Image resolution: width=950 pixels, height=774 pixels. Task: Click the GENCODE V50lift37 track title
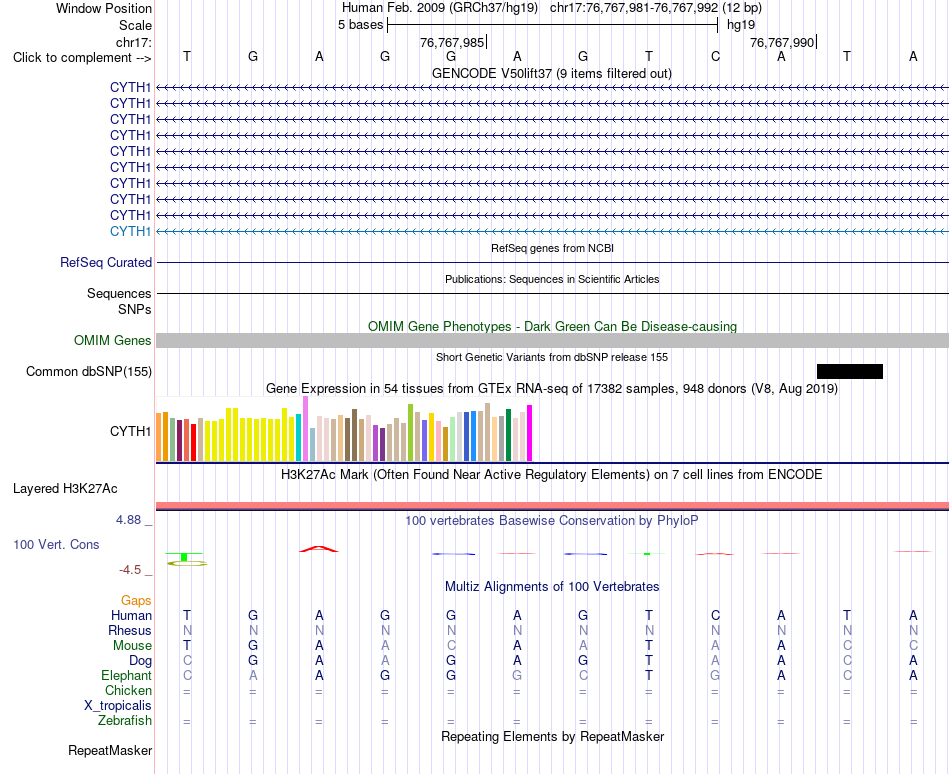551,73
